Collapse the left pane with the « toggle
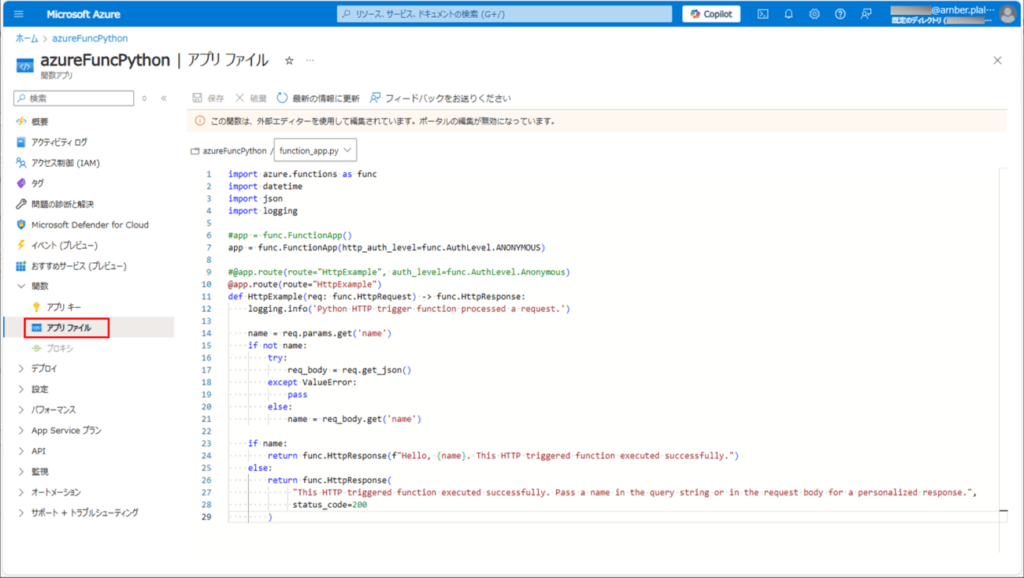Viewport: 1024px width, 578px height. [x=163, y=97]
